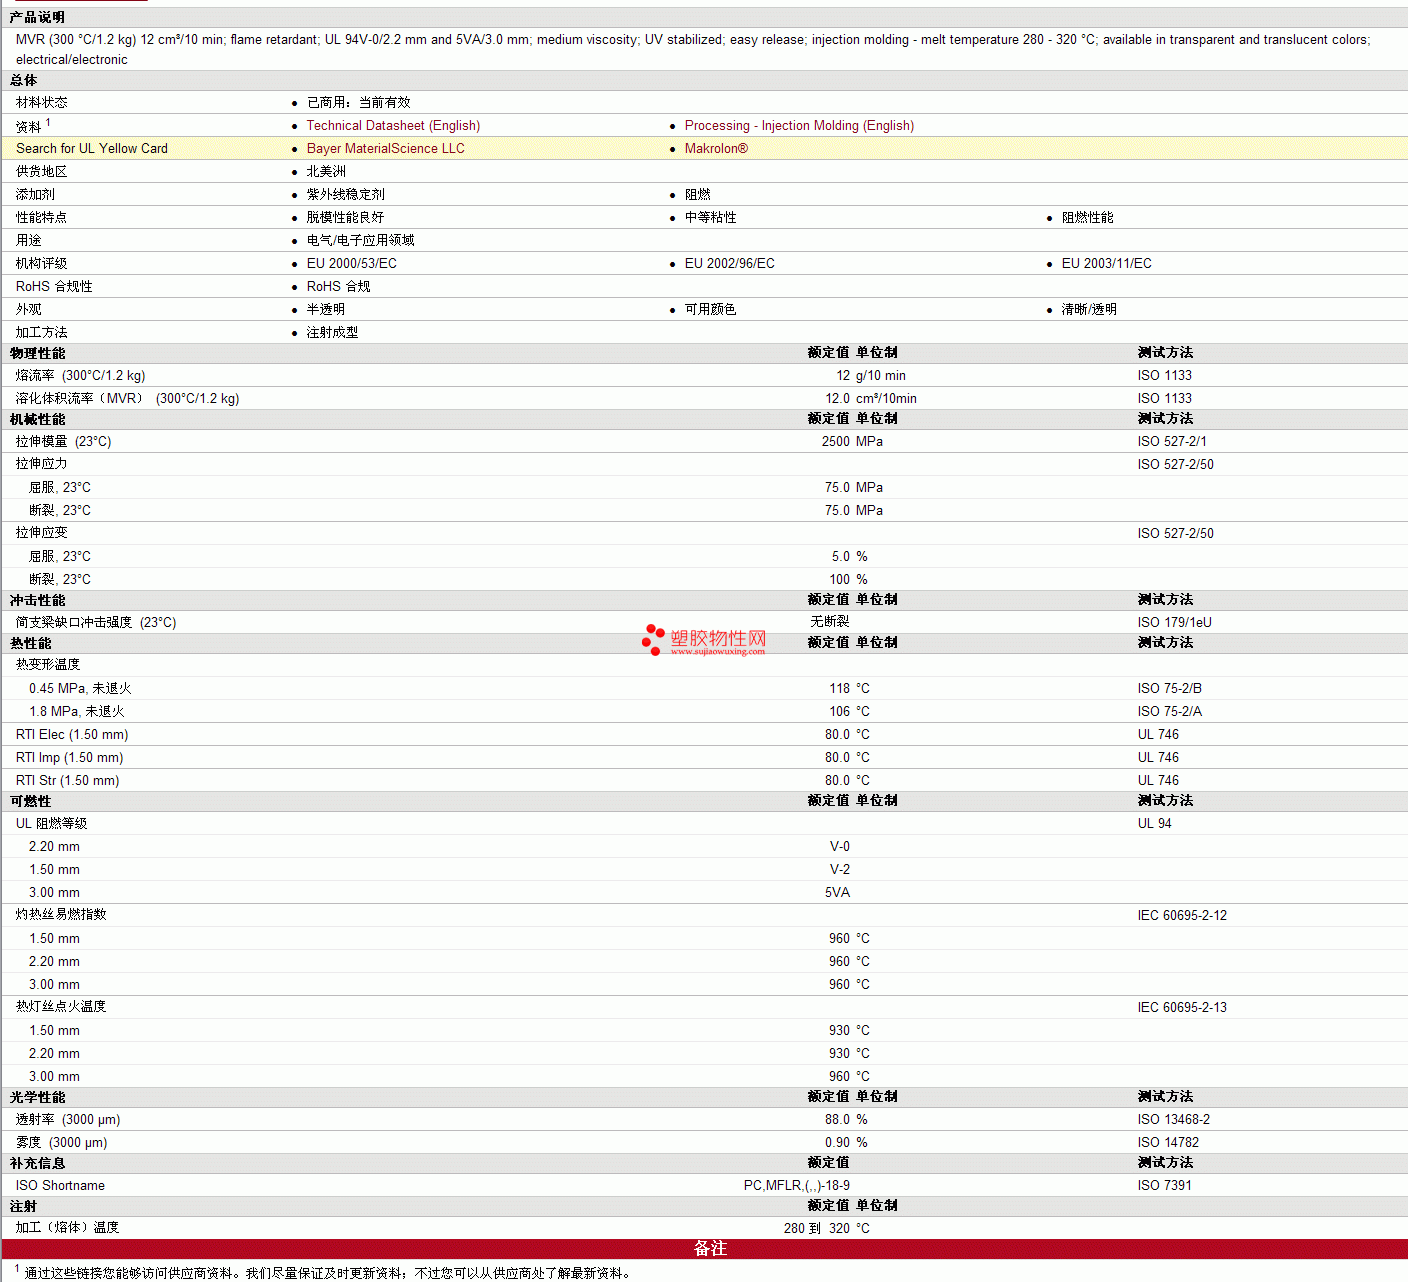The width and height of the screenshot is (1408, 1282).
Task: Click the 热性能 section header
Action: coord(30,643)
